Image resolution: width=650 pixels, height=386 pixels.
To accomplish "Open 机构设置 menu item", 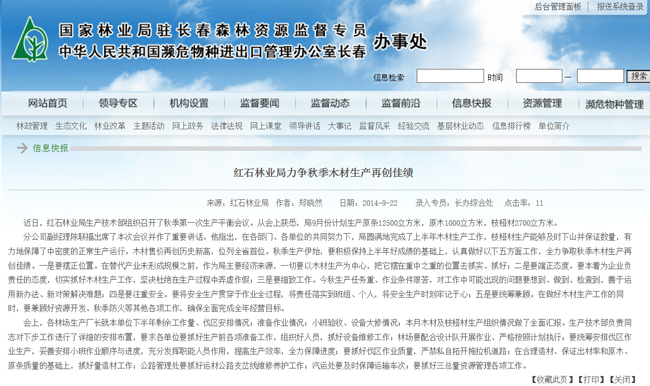I will pyautogui.click(x=189, y=103).
